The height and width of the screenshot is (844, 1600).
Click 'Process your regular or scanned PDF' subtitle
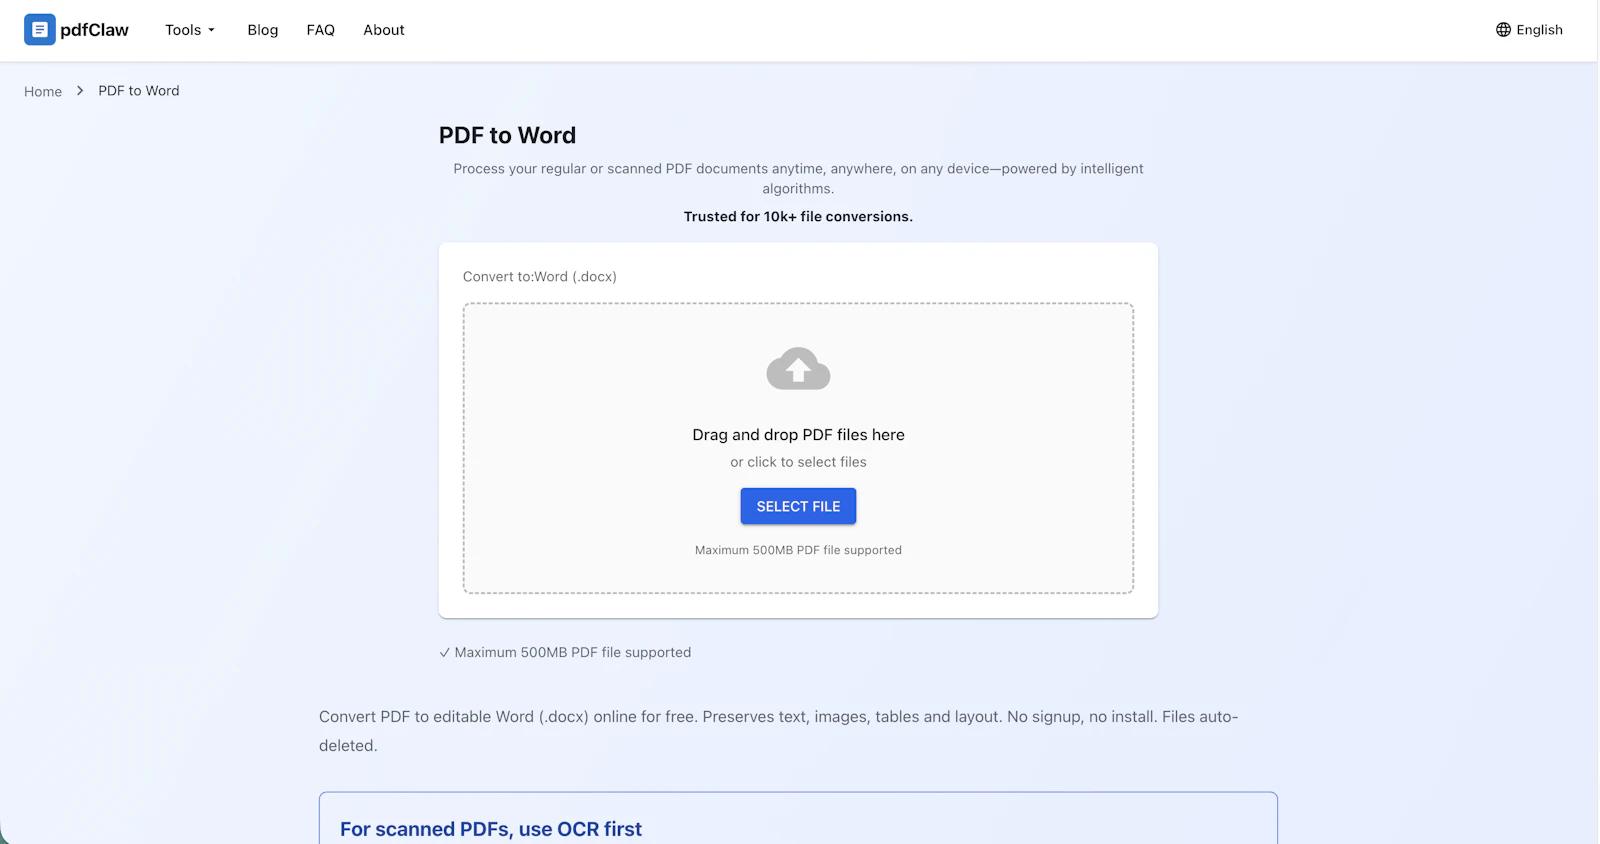tap(798, 179)
